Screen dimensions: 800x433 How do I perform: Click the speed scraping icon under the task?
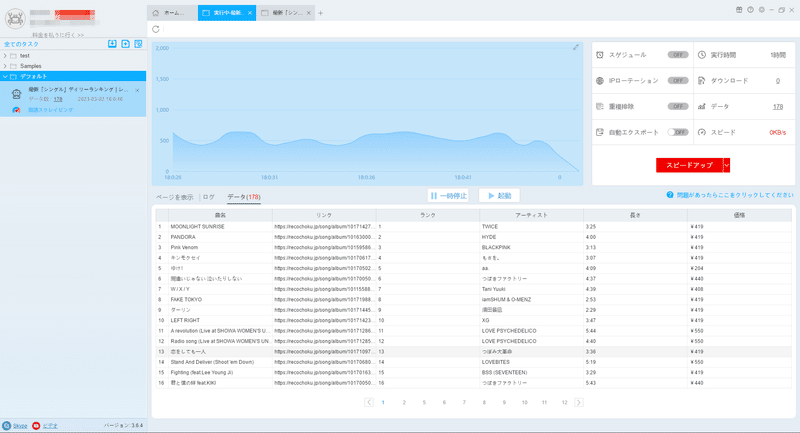click(16, 110)
